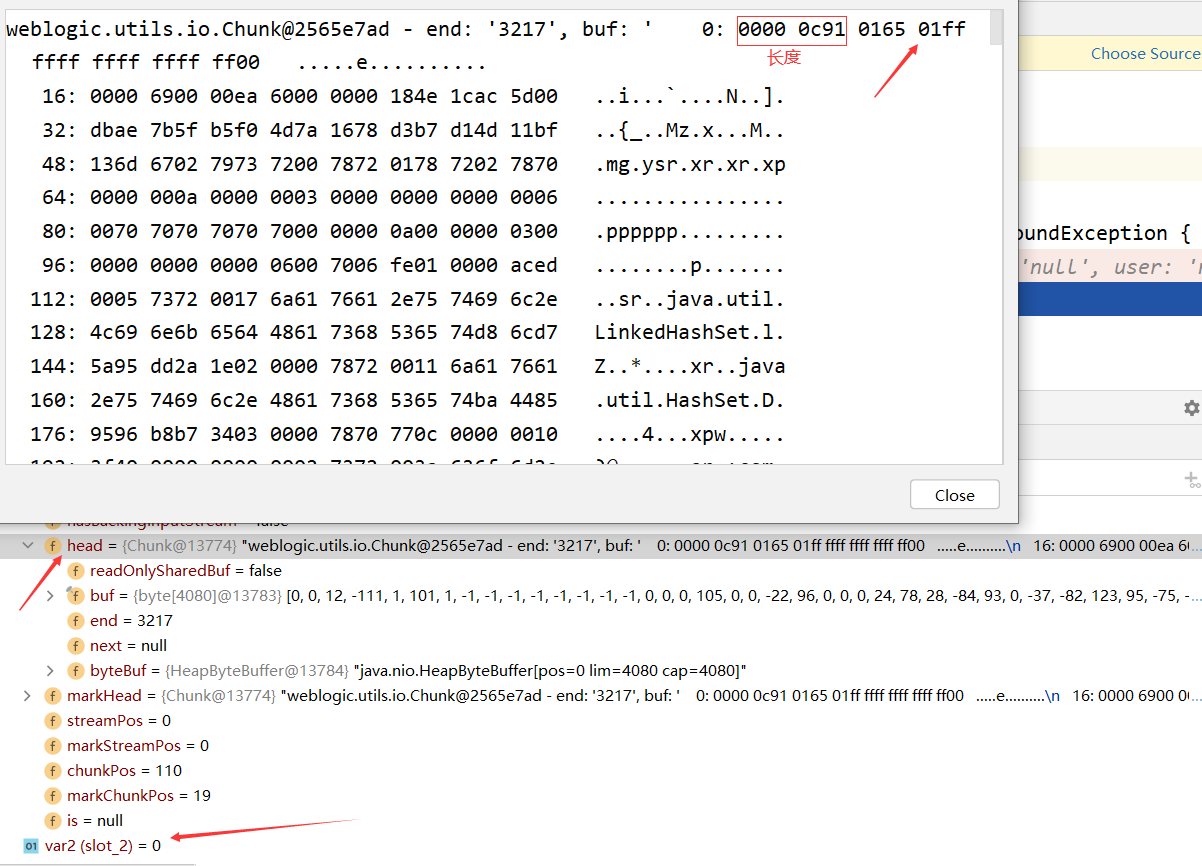Click the field icon beside markStreamPos
The image size is (1202, 866).
click(52, 746)
